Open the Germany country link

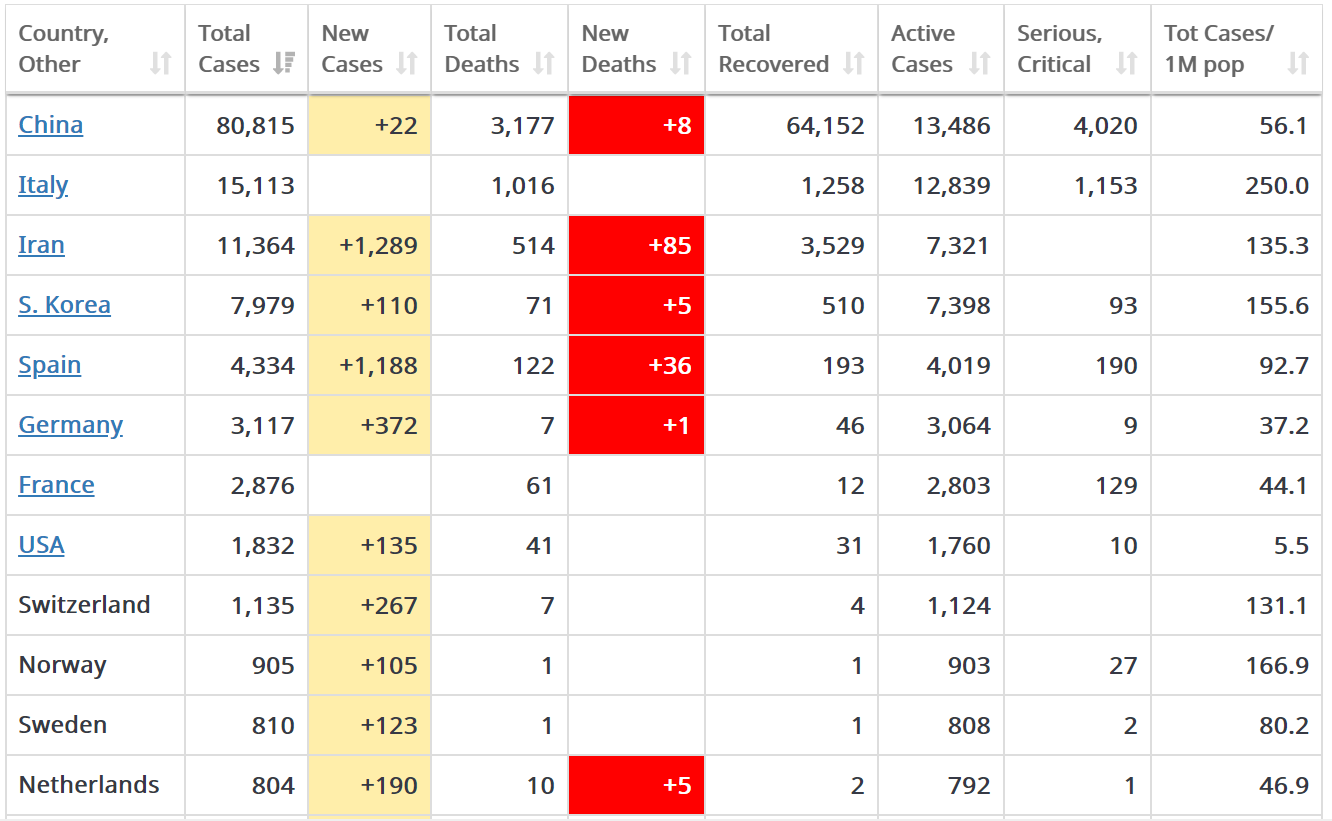pos(70,425)
